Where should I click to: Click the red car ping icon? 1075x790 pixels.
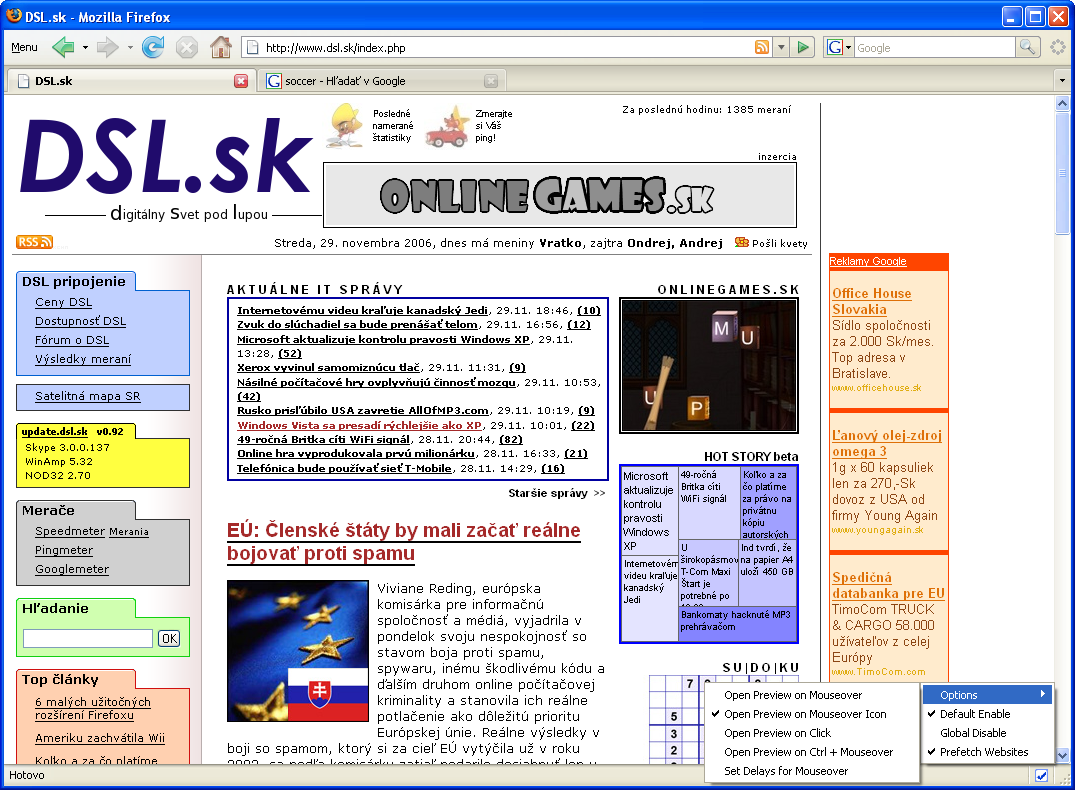(447, 127)
